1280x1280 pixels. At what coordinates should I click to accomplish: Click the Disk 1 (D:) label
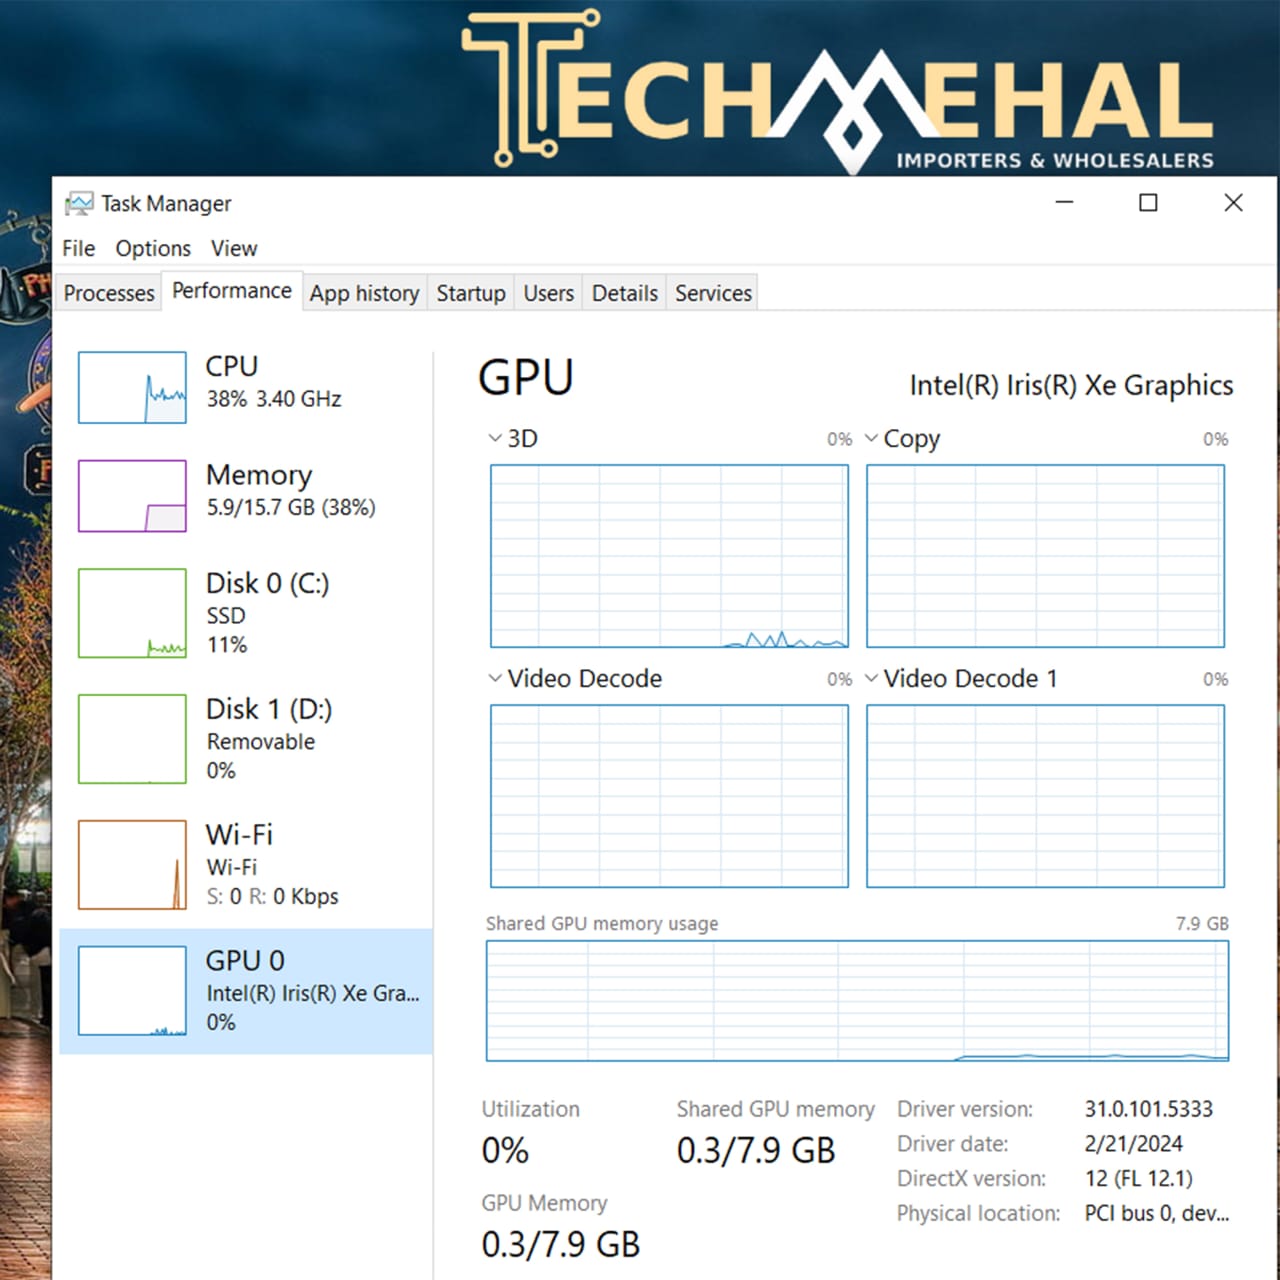click(269, 709)
